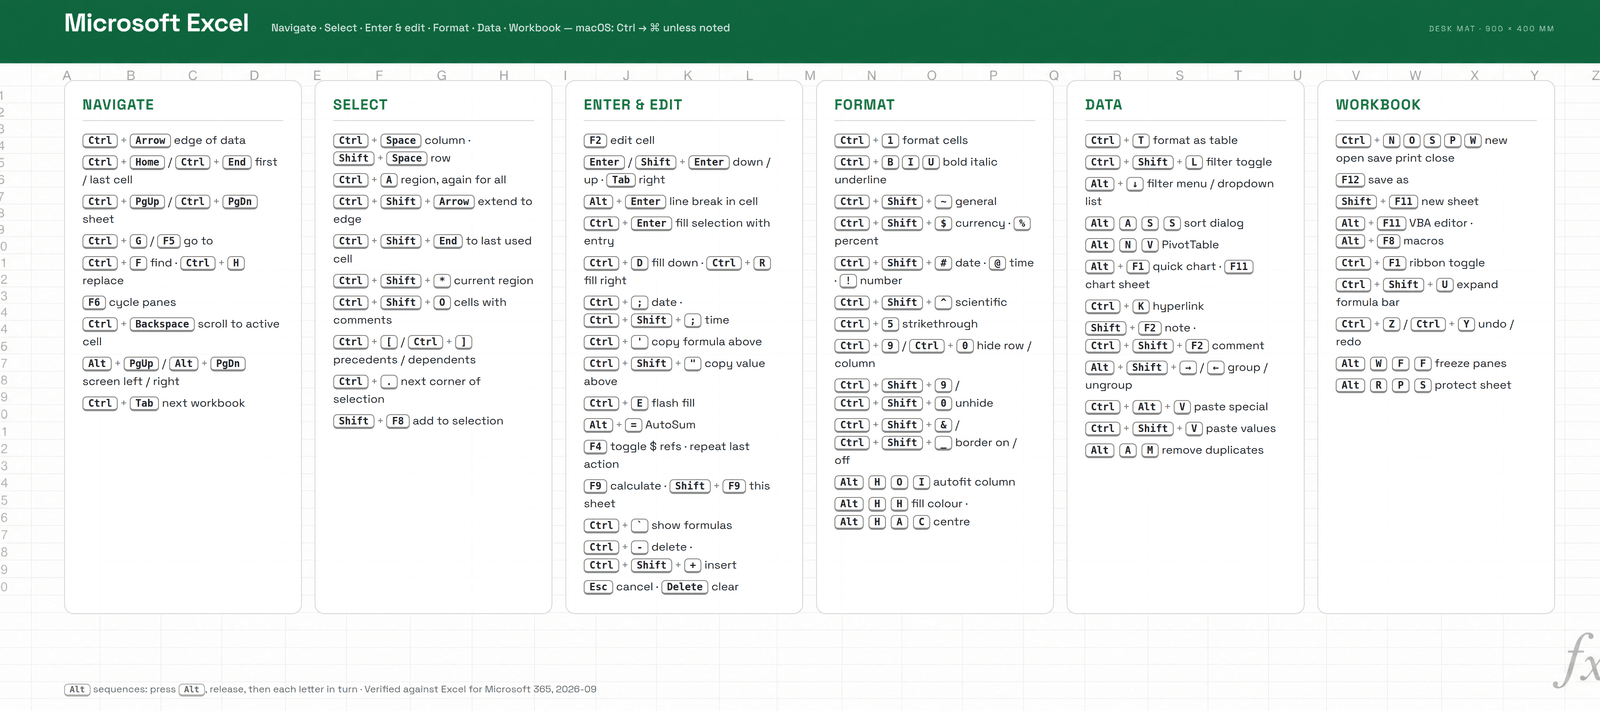The height and width of the screenshot is (711, 1600).
Task: Click the 'hyperlink' description
Action: point(1178,307)
